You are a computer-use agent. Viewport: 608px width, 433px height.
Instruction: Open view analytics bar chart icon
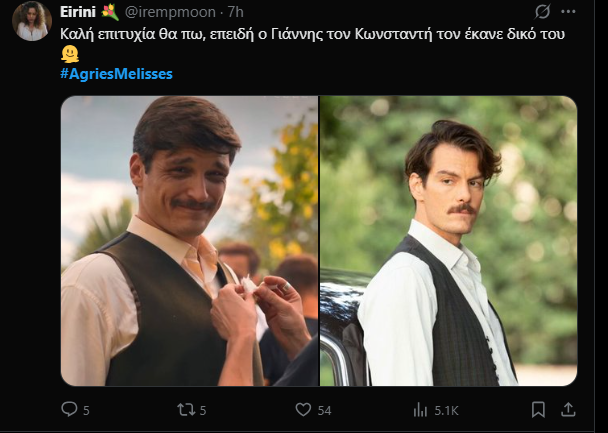coord(420,409)
